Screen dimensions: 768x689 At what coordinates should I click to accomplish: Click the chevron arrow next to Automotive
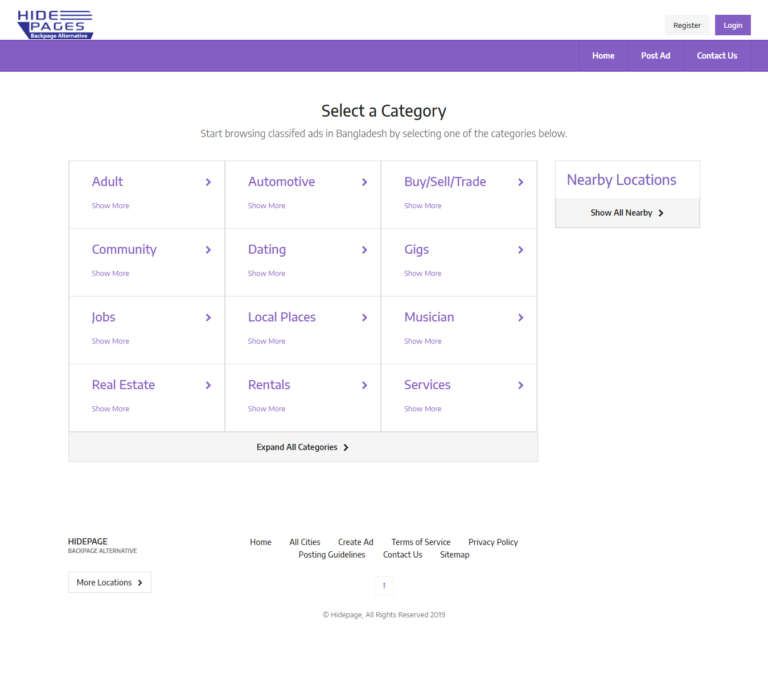365,182
